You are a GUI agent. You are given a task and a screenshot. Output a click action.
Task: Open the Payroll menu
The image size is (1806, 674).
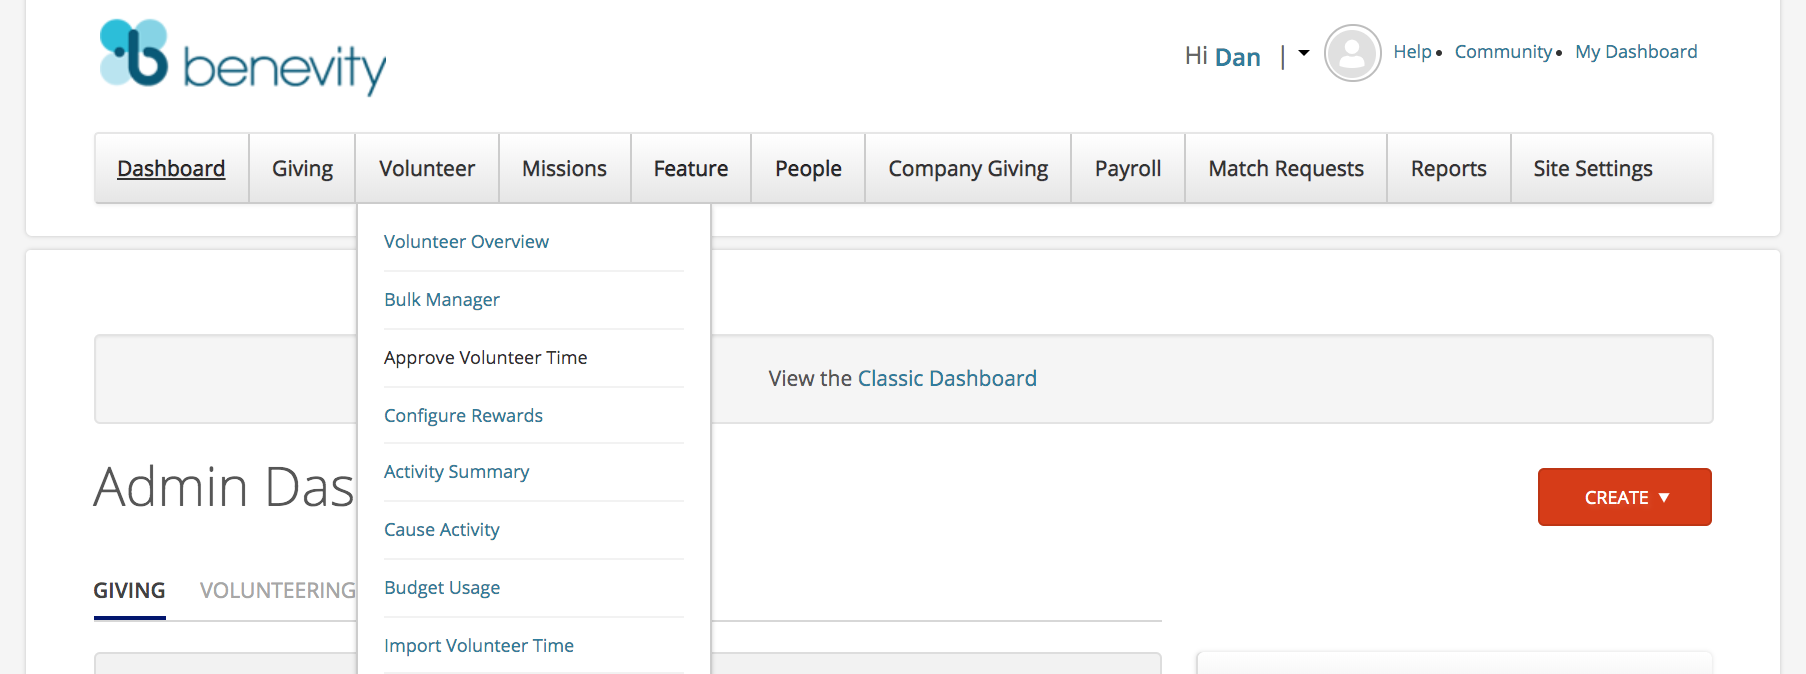[1128, 168]
